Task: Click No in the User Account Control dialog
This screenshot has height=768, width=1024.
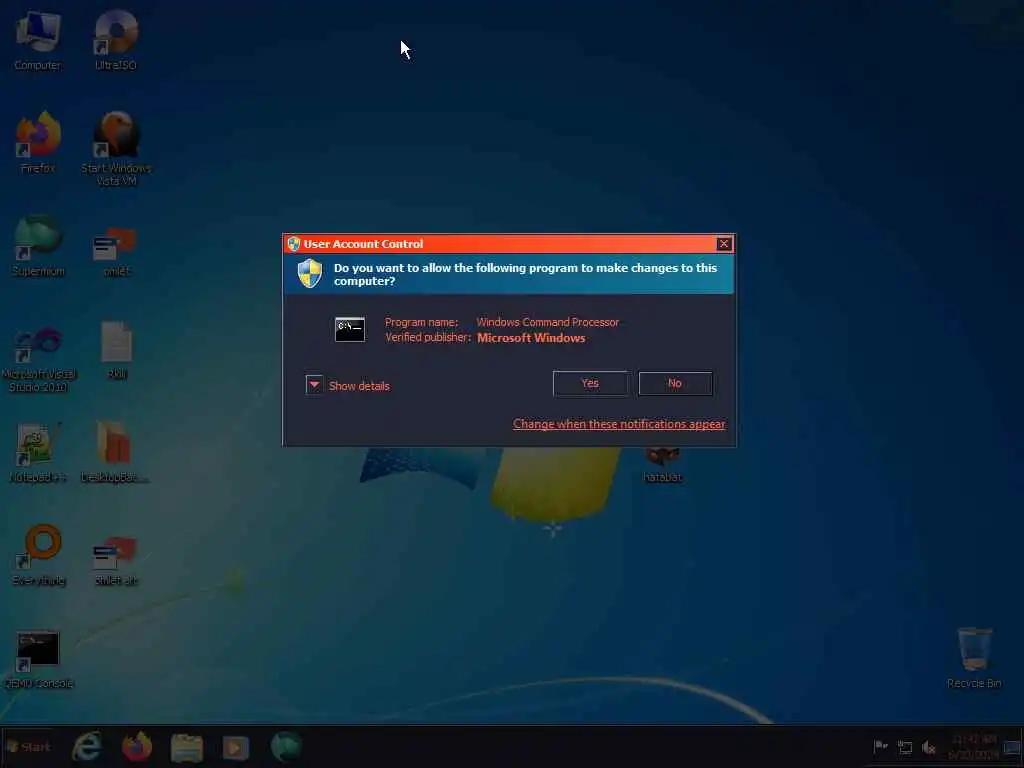Action: [x=675, y=383]
